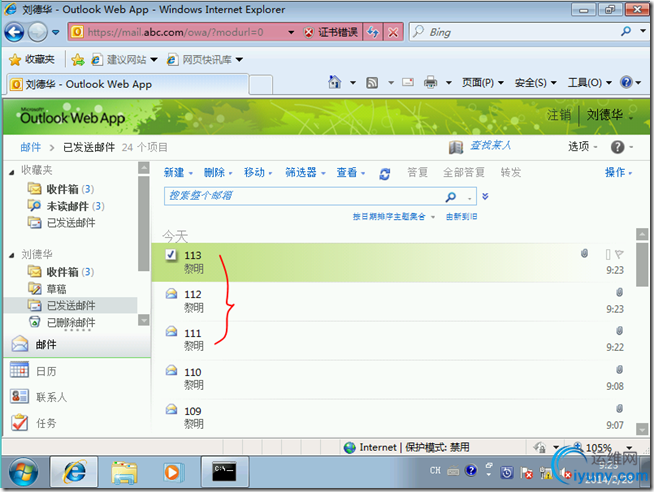Image resolution: width=654 pixels, height=492 pixels.
Task: Open the Command Prompt taskbar icon
Action: pos(225,472)
